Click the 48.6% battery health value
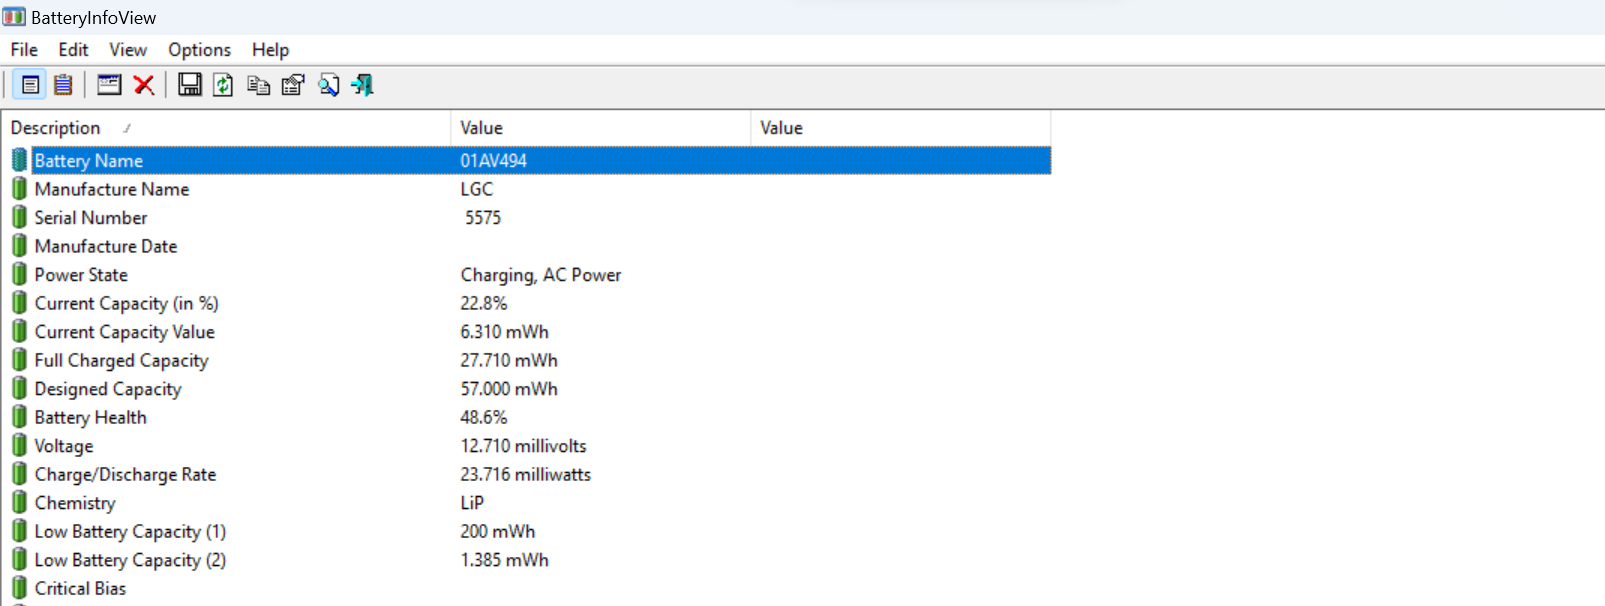Image resolution: width=1605 pixels, height=606 pixels. tap(484, 417)
